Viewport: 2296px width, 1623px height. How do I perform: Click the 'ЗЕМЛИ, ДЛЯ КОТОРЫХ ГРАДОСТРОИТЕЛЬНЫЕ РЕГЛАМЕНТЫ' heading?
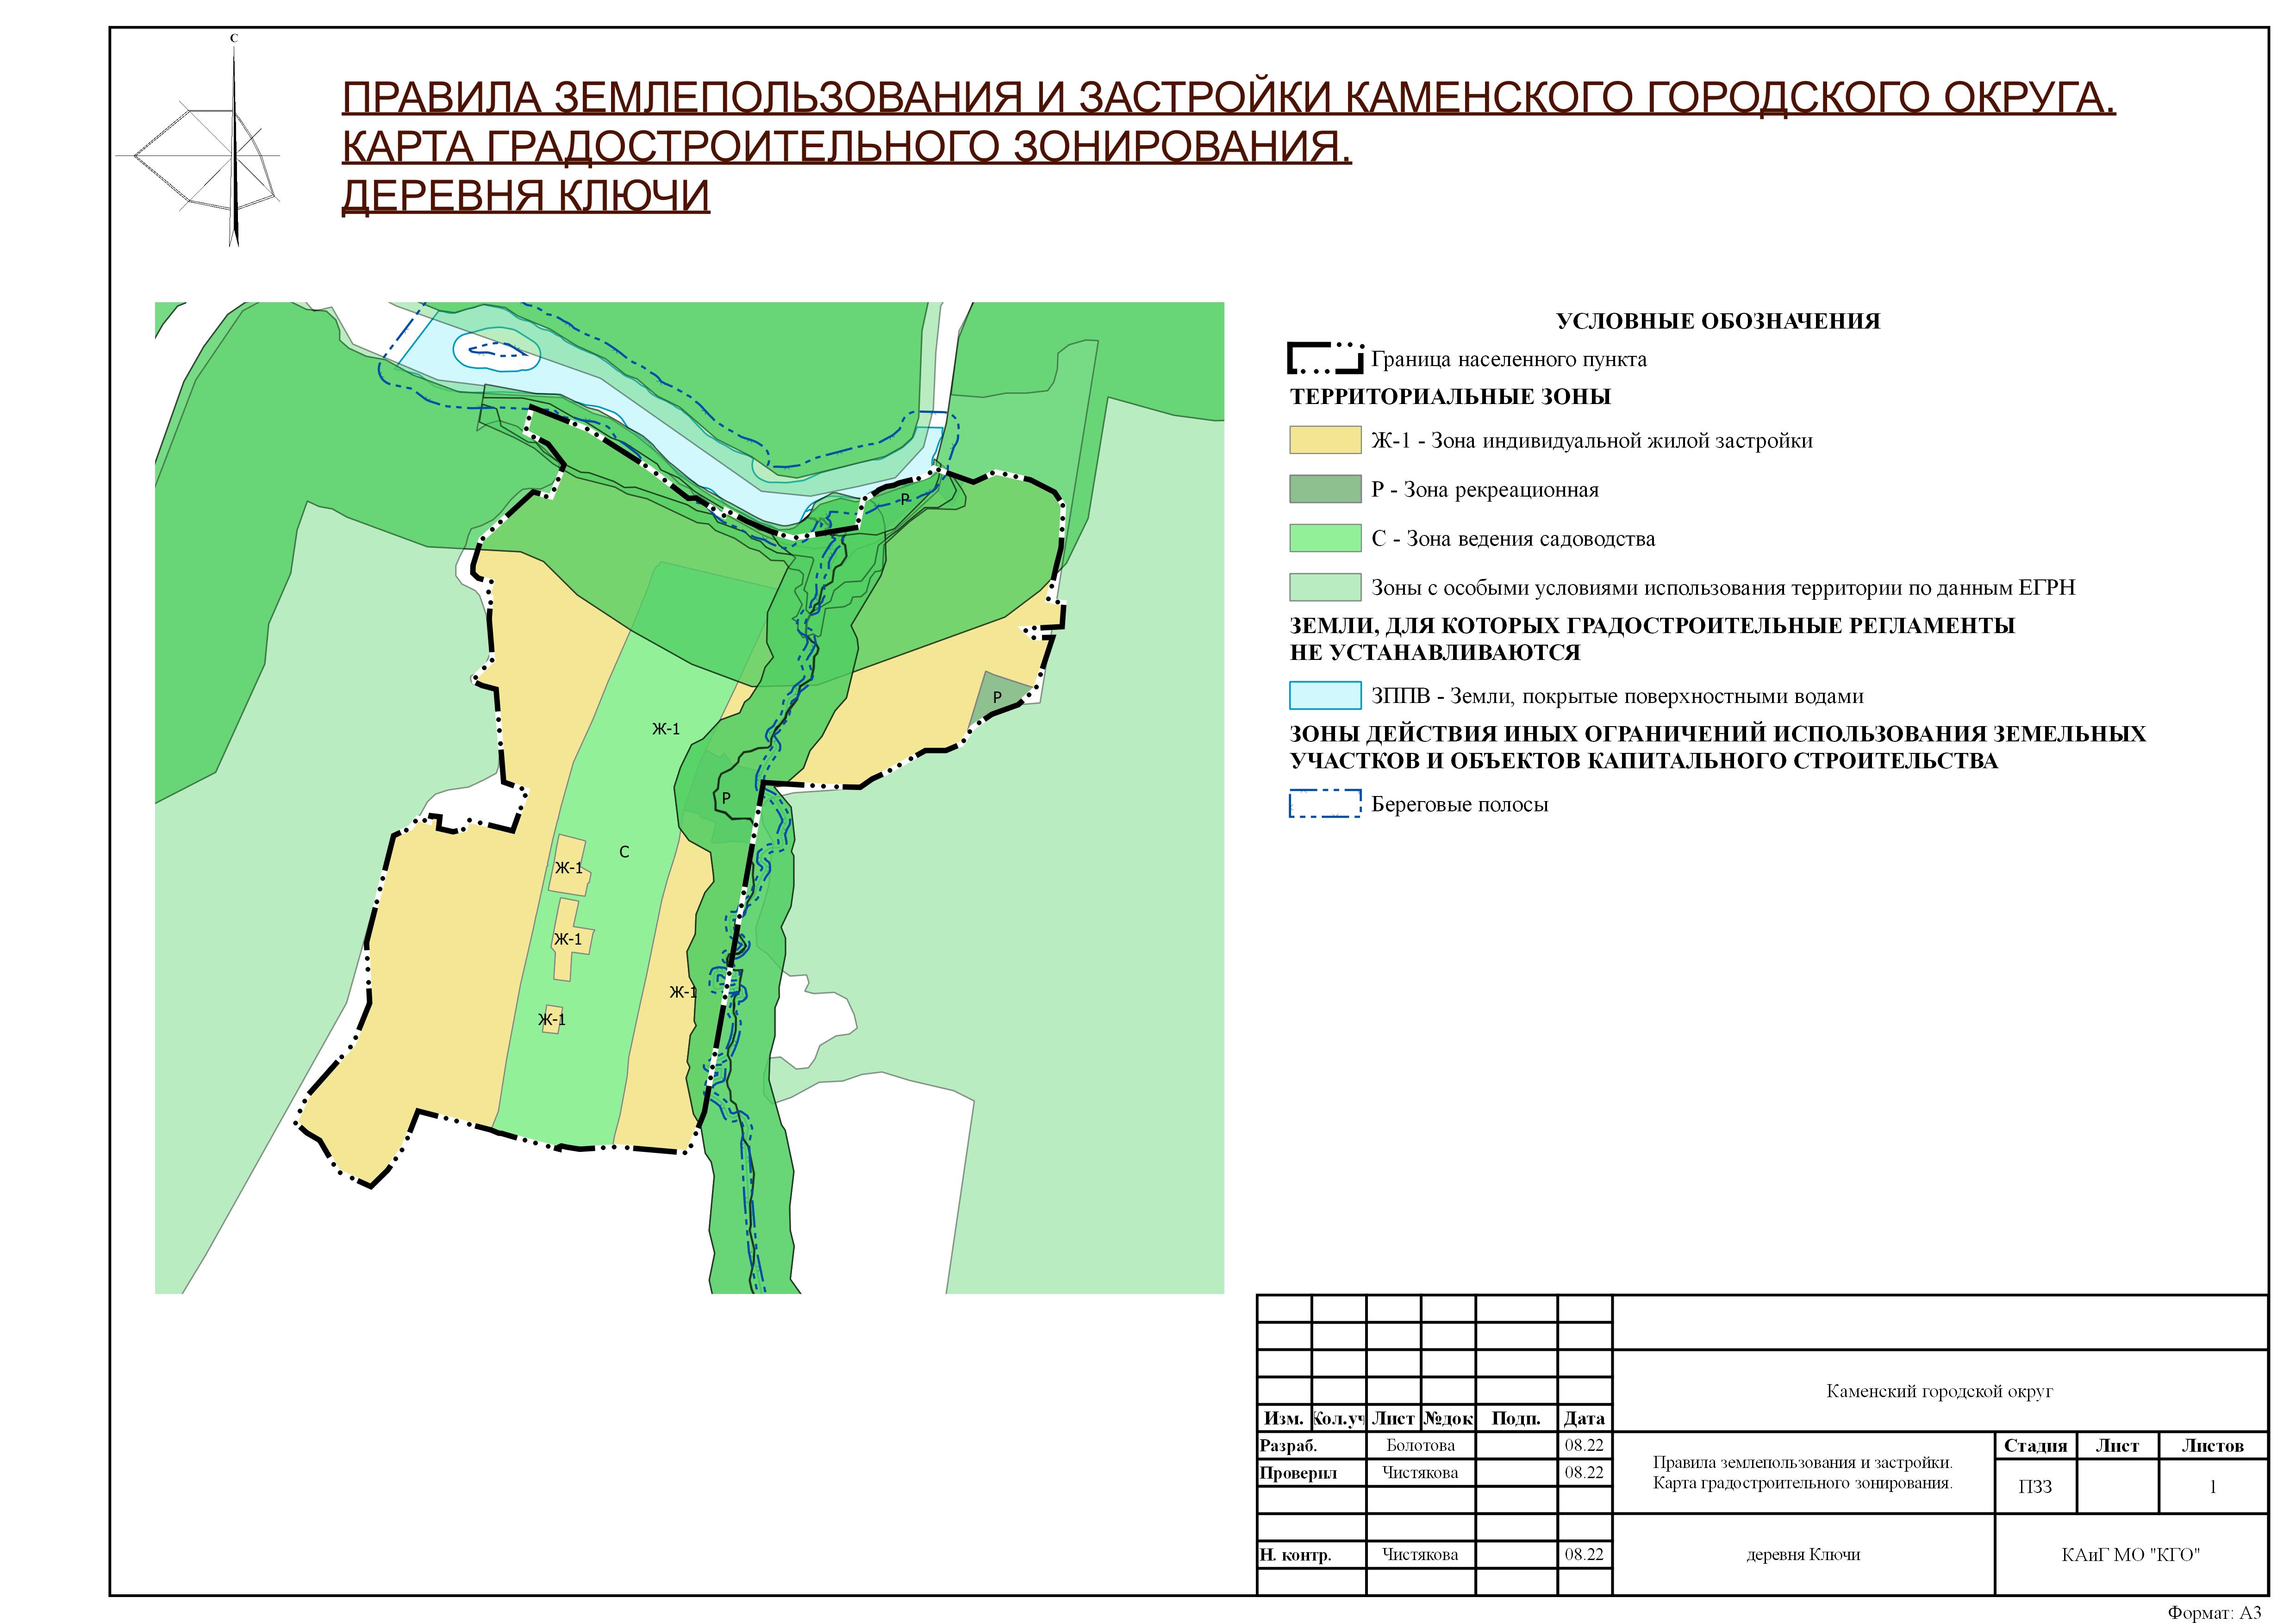click(1652, 626)
